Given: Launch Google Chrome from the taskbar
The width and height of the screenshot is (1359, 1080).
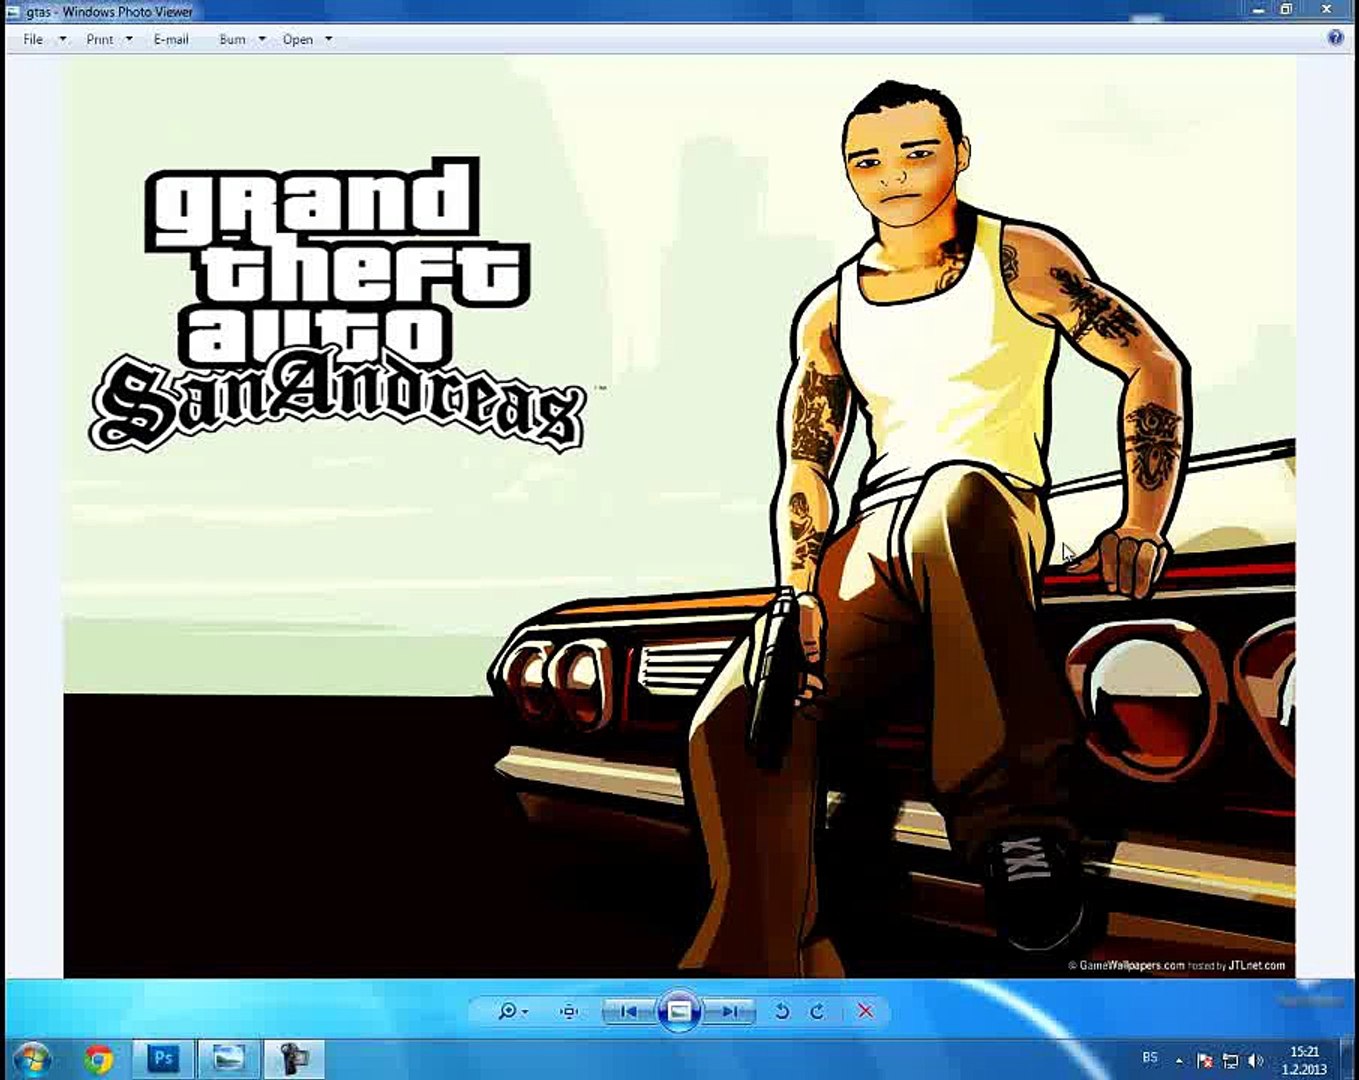Looking at the screenshot, I should [x=98, y=1058].
